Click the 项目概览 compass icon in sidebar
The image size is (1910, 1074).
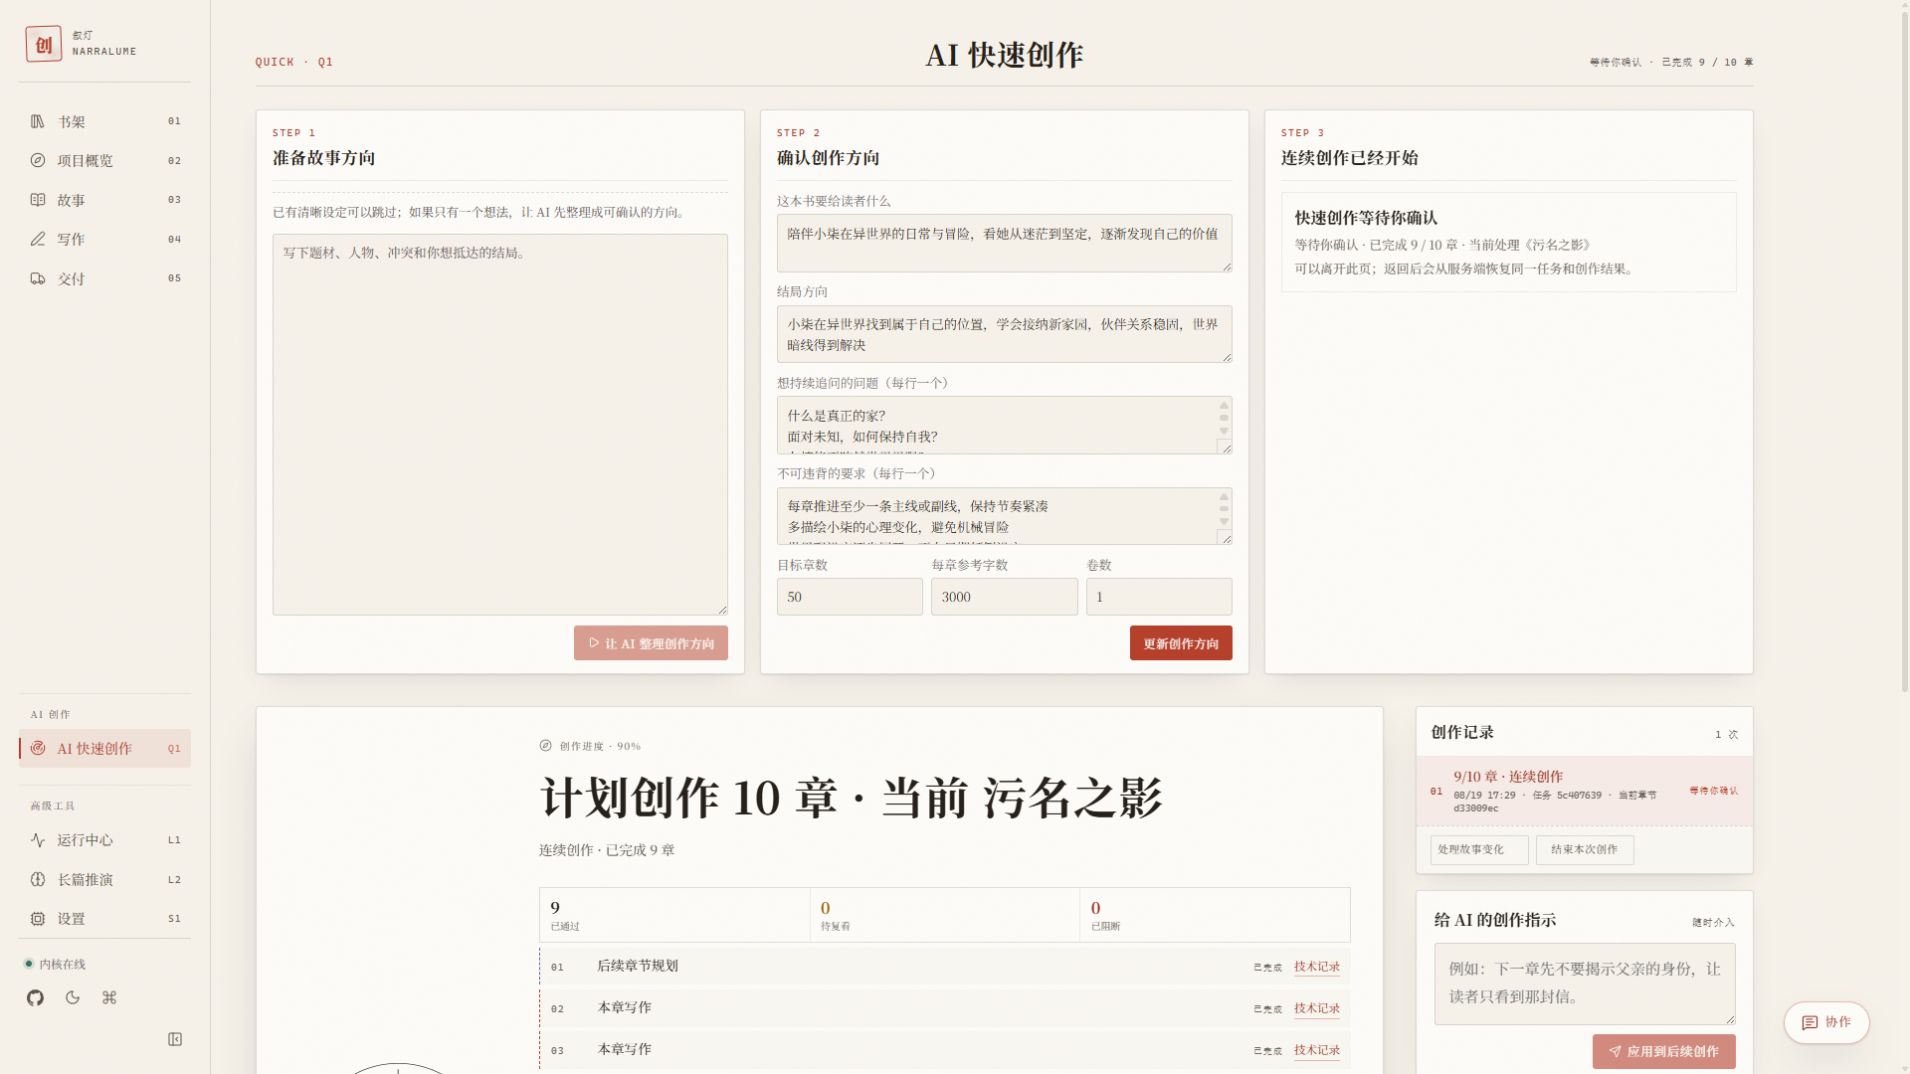(x=37, y=161)
